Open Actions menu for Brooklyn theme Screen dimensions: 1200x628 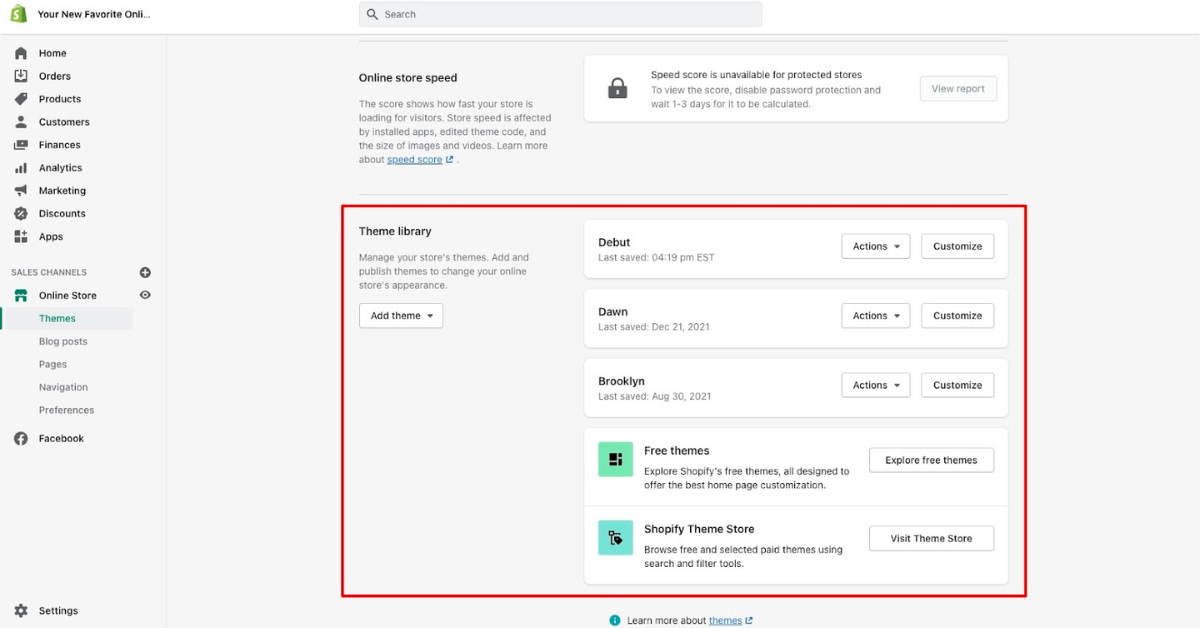coord(875,385)
